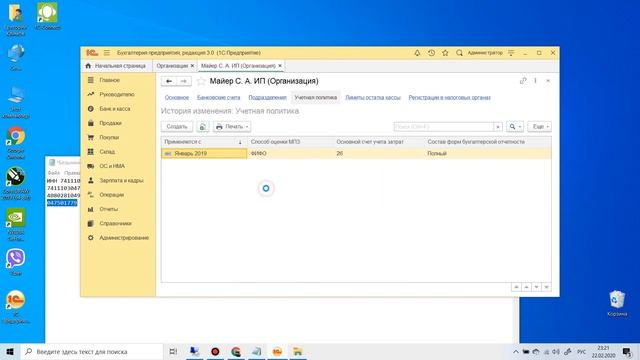Open the form's vertical dots menu
This screenshot has height=360, width=640.
coord(536,81)
